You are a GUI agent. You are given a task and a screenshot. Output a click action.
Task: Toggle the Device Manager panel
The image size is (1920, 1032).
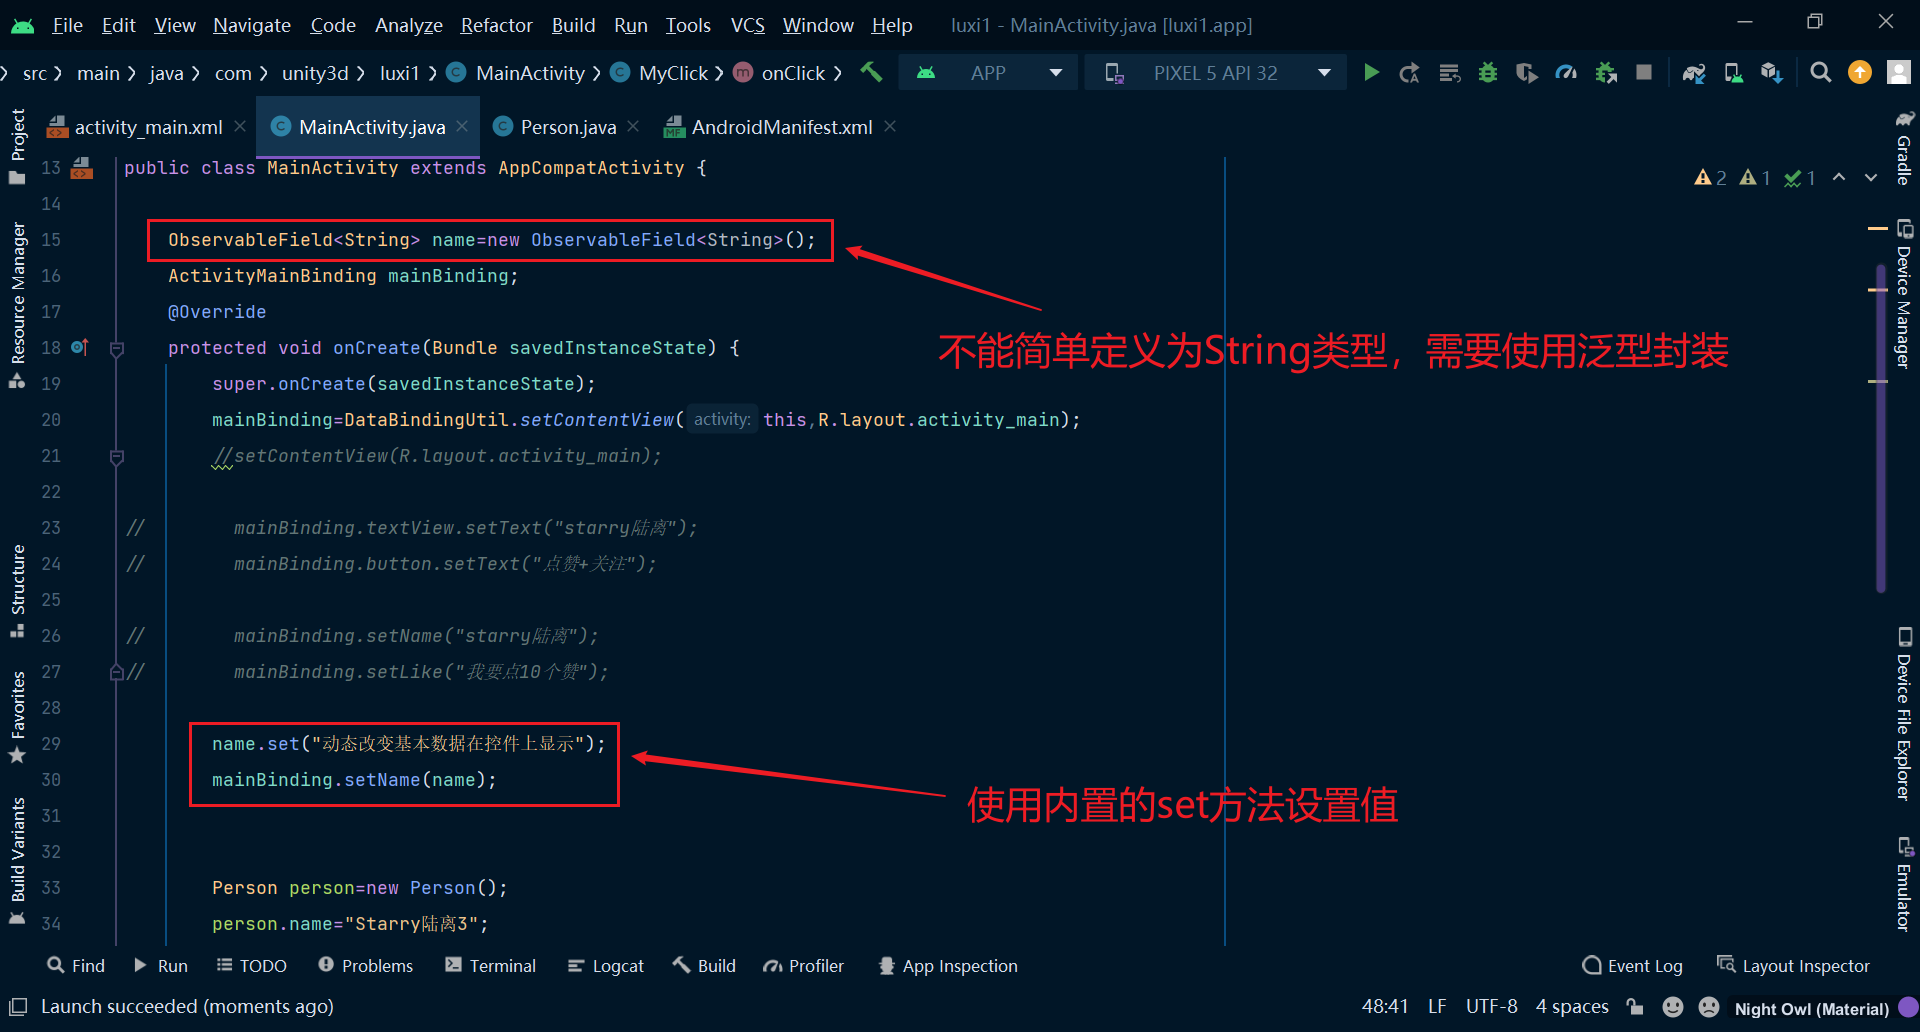tap(1904, 294)
